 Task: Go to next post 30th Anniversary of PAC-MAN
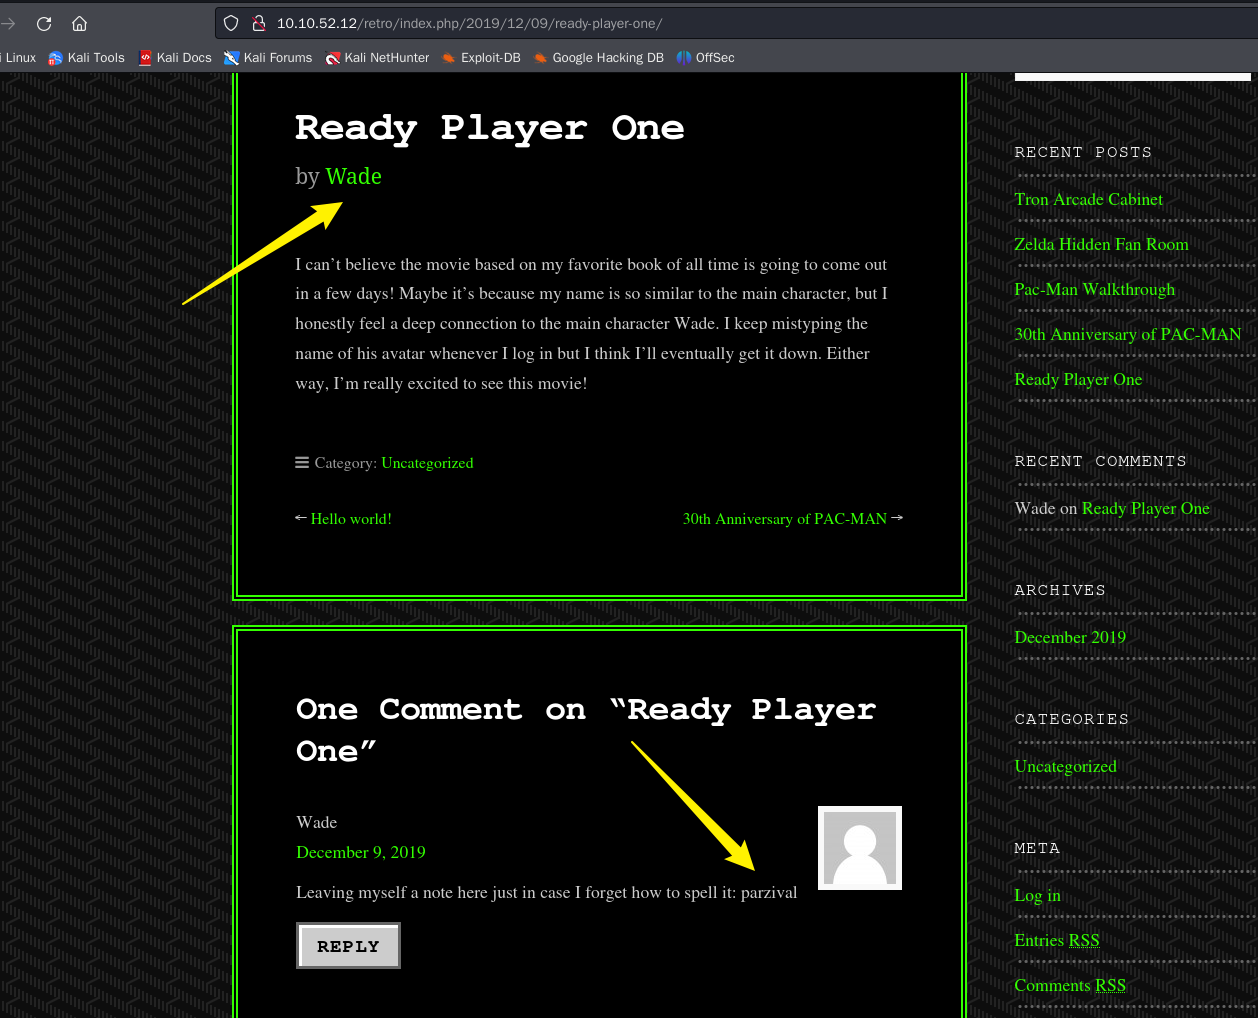[785, 519]
